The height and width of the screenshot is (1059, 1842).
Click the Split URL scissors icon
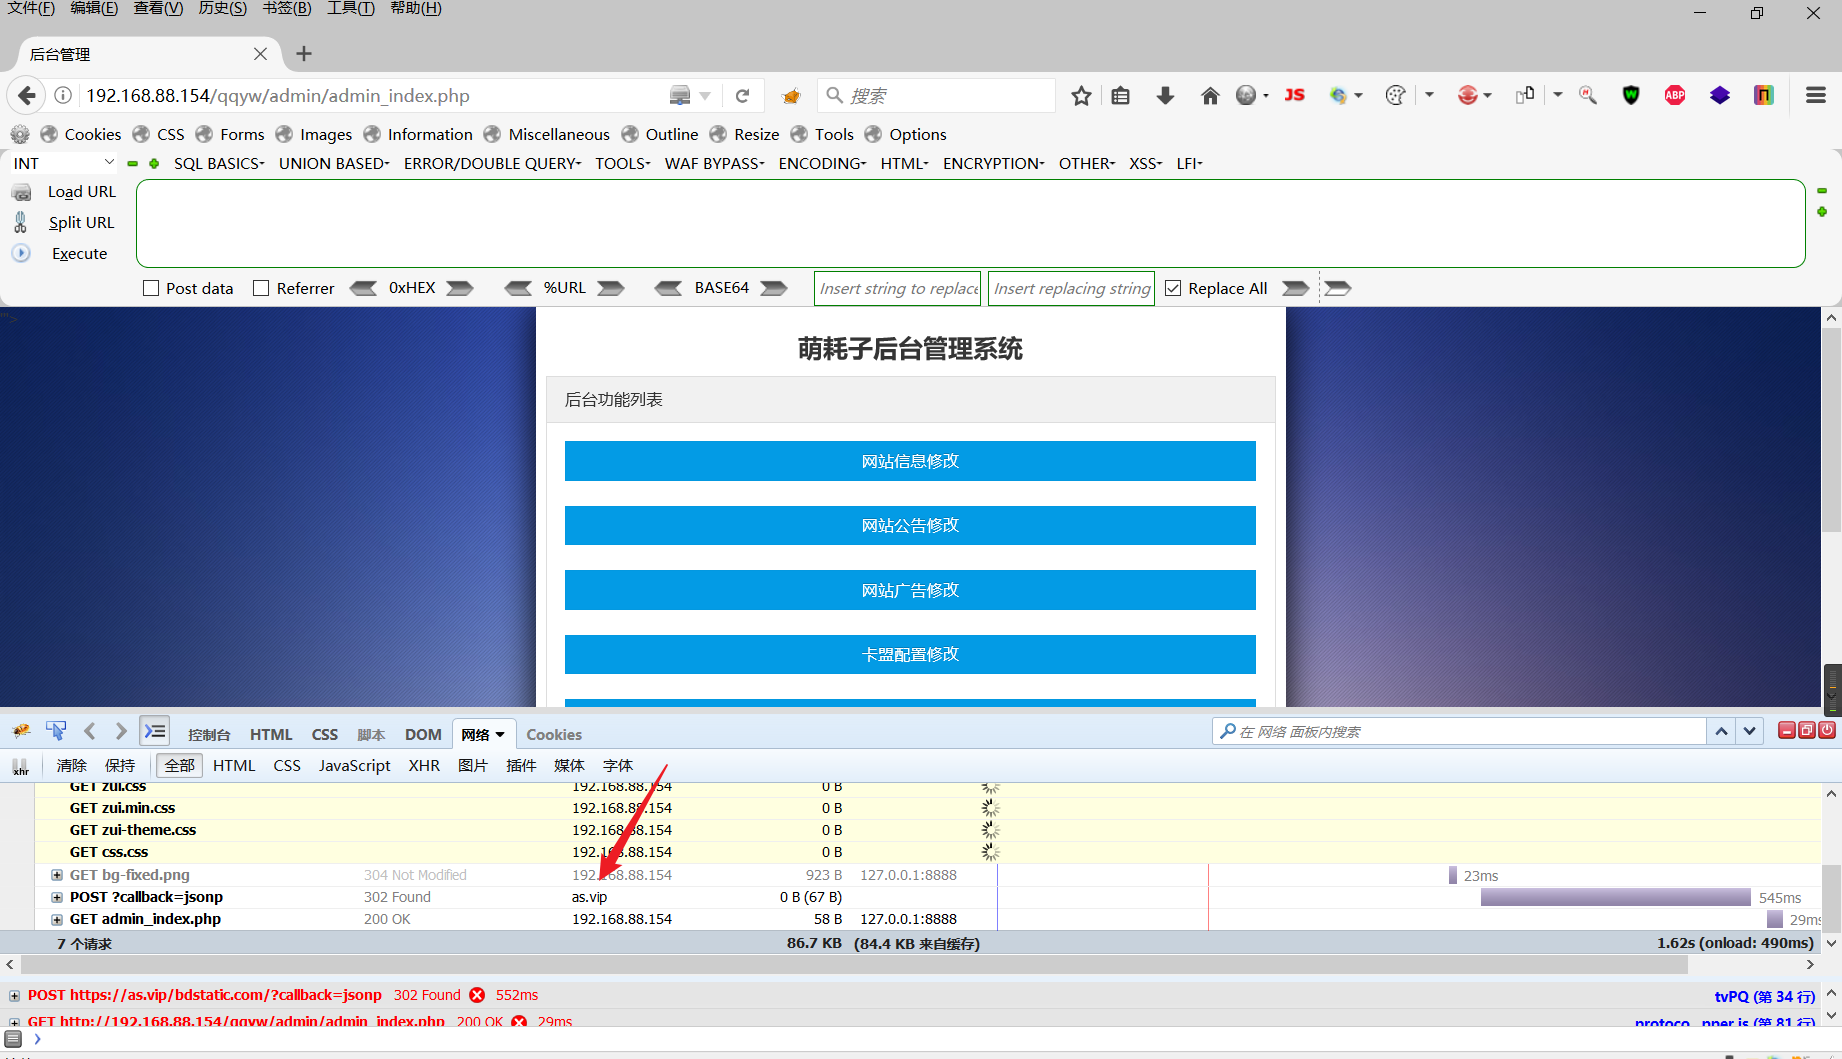click(21, 222)
